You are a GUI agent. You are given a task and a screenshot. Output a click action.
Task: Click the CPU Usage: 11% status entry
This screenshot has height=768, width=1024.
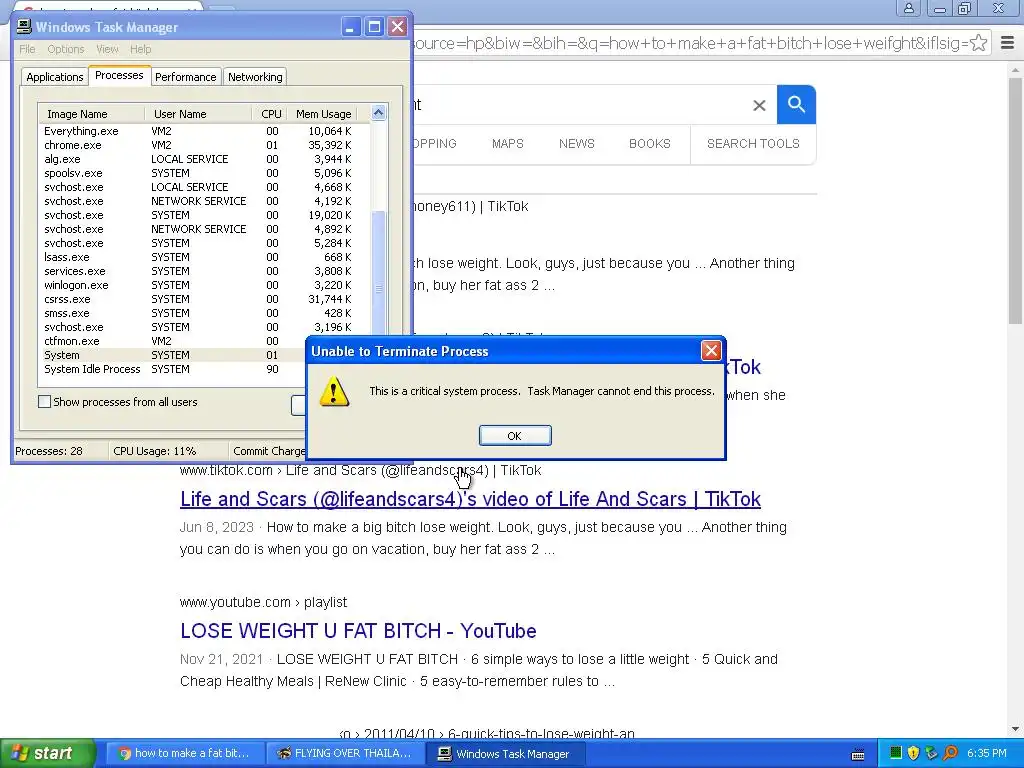pyautogui.click(x=155, y=451)
